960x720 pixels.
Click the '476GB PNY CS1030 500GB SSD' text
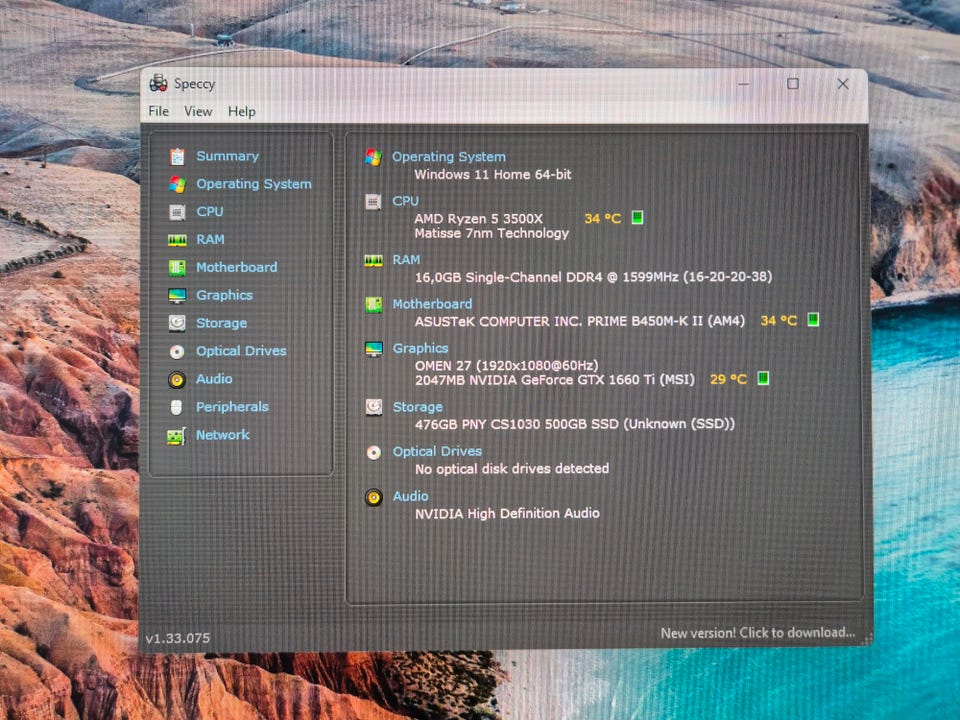(x=517, y=424)
